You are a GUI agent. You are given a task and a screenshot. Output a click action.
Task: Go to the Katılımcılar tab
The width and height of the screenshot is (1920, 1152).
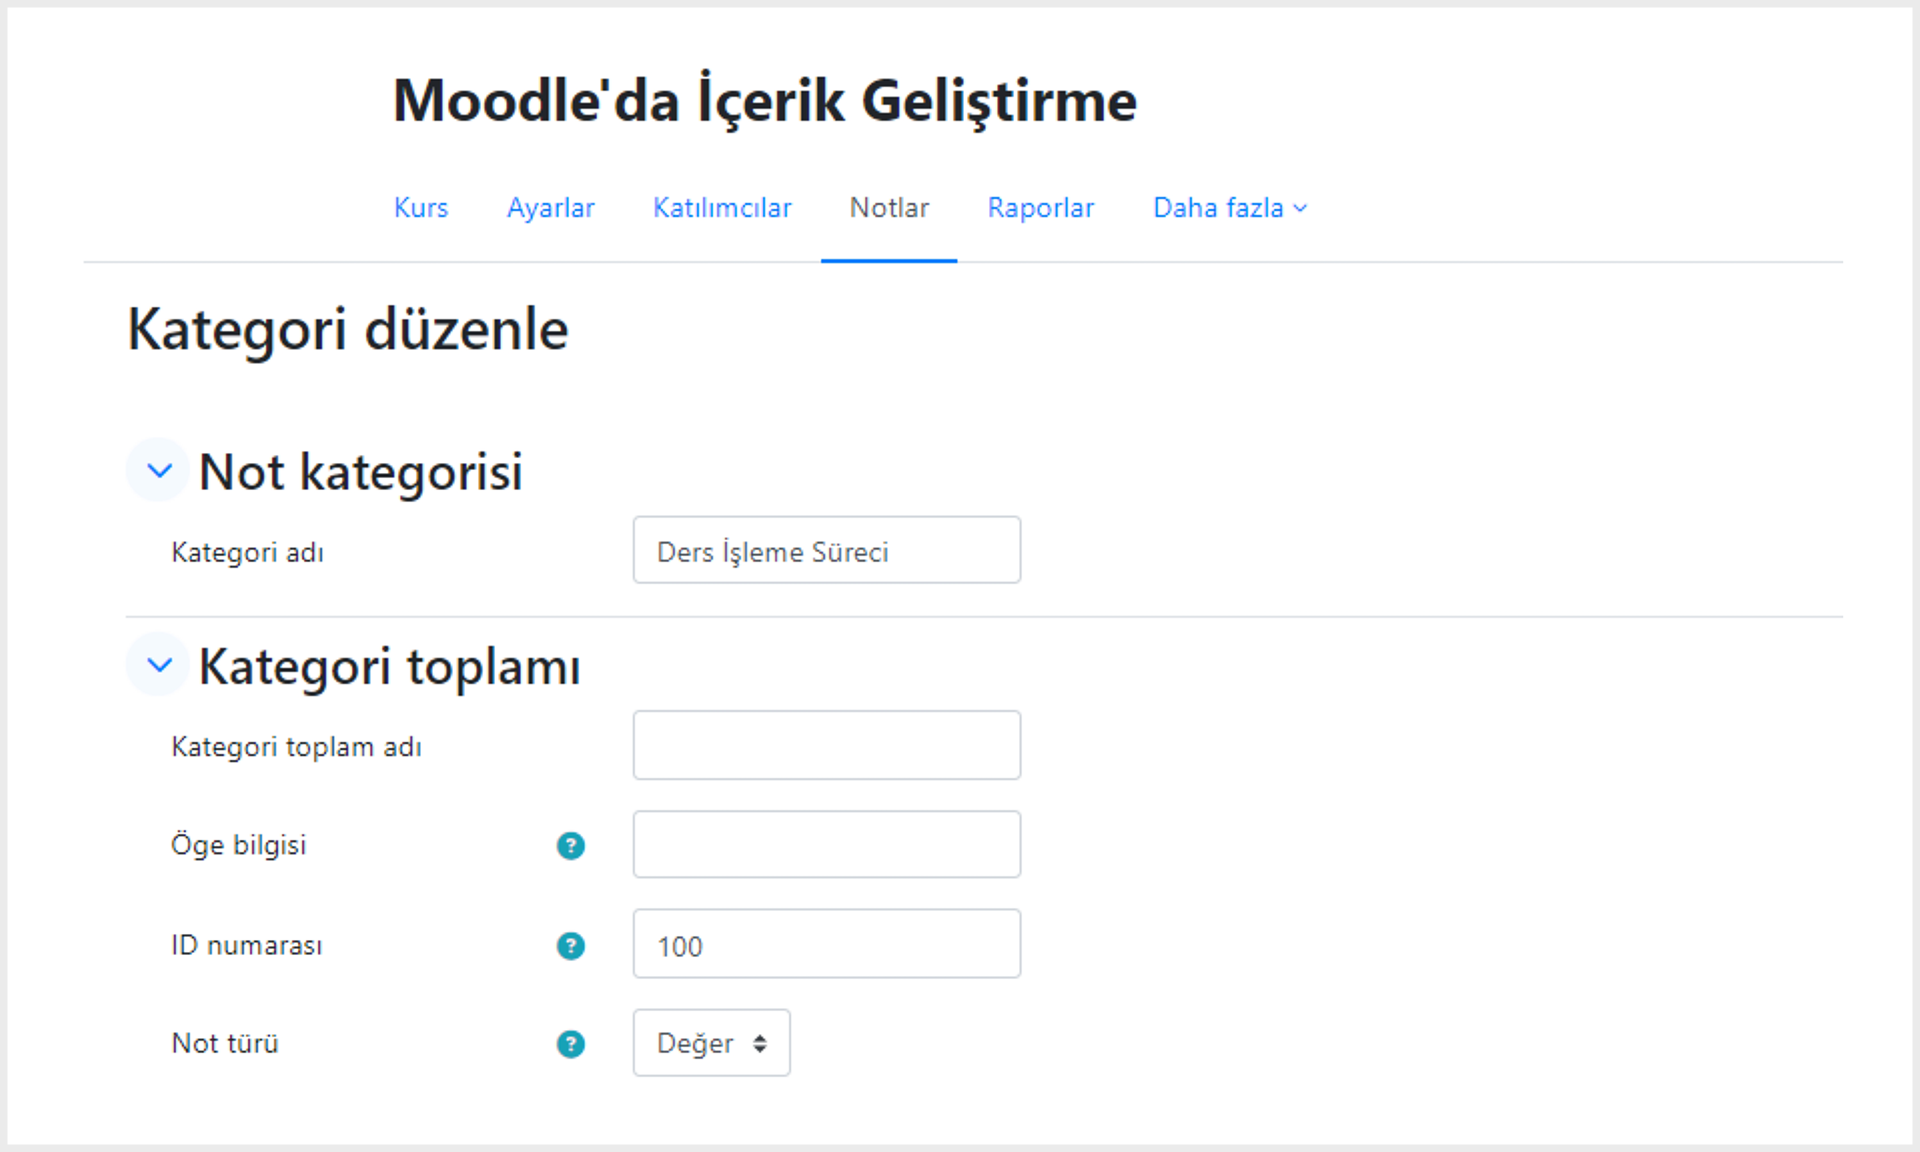pyautogui.click(x=722, y=208)
